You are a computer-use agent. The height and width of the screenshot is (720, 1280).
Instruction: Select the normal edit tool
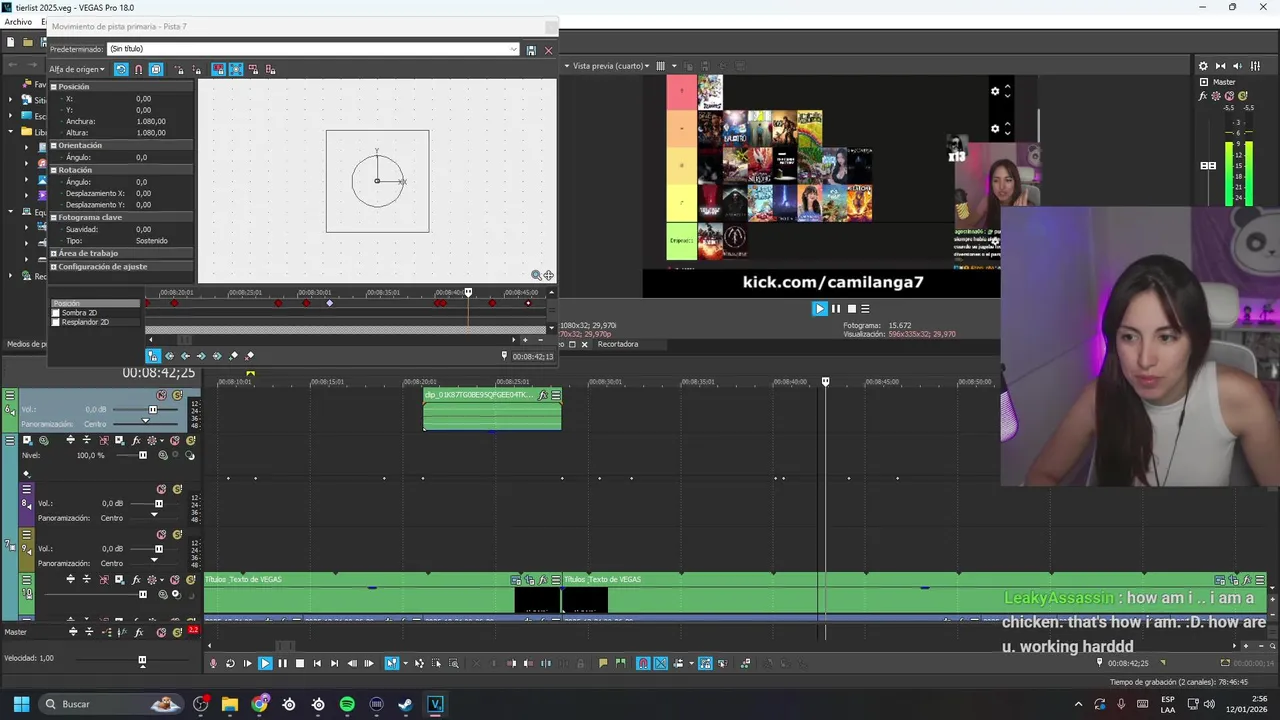392,663
